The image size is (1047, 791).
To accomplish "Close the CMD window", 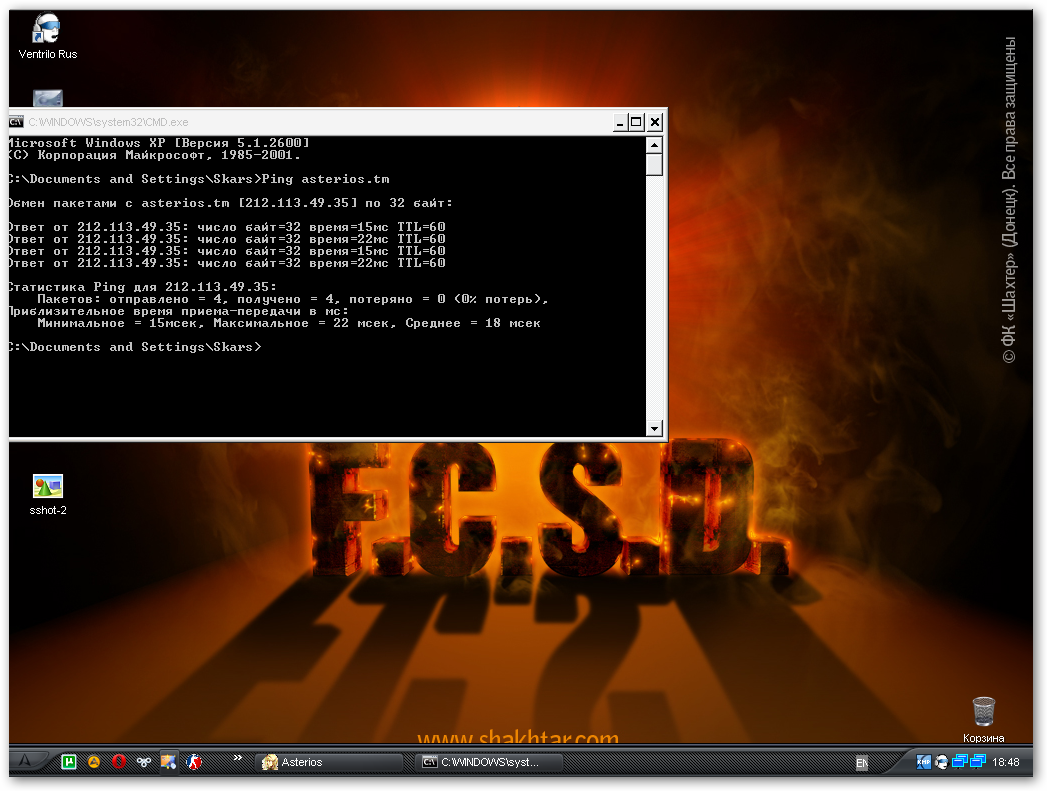I will tap(655, 122).
